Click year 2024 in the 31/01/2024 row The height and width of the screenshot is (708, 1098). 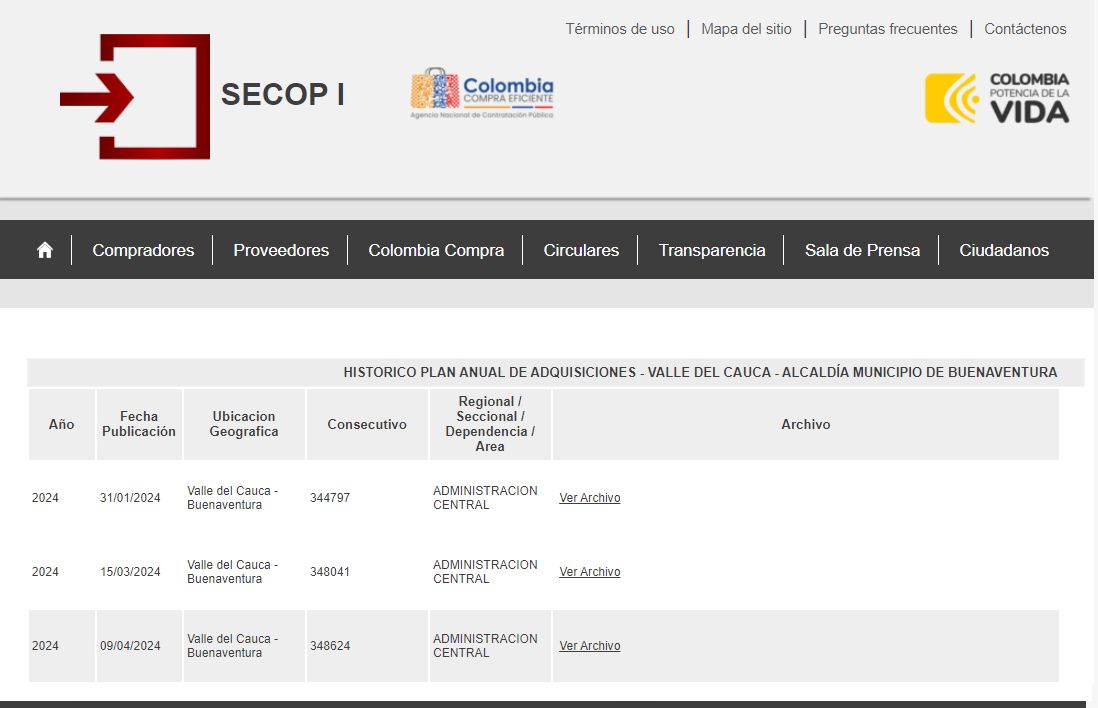pos(45,498)
